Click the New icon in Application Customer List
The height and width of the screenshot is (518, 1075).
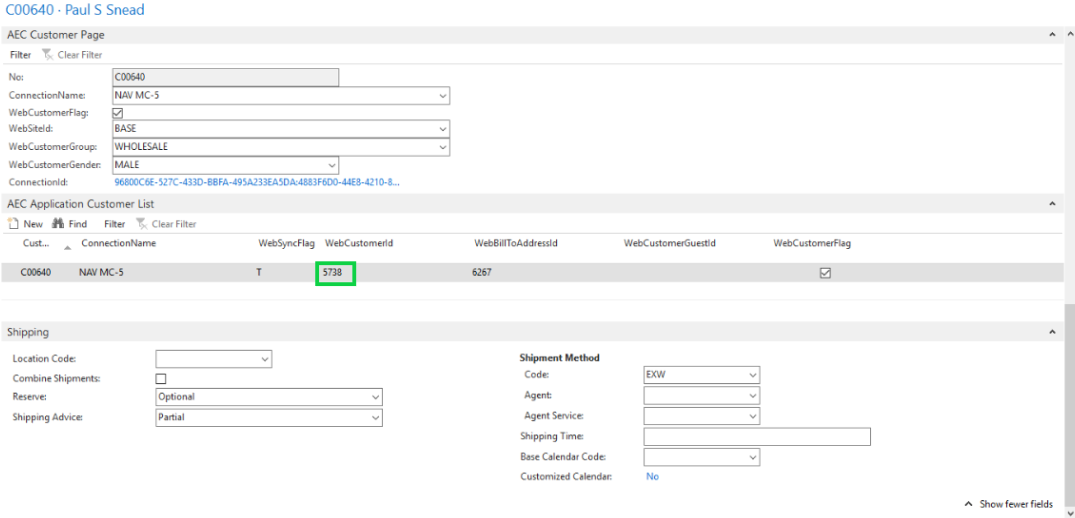pos(12,223)
